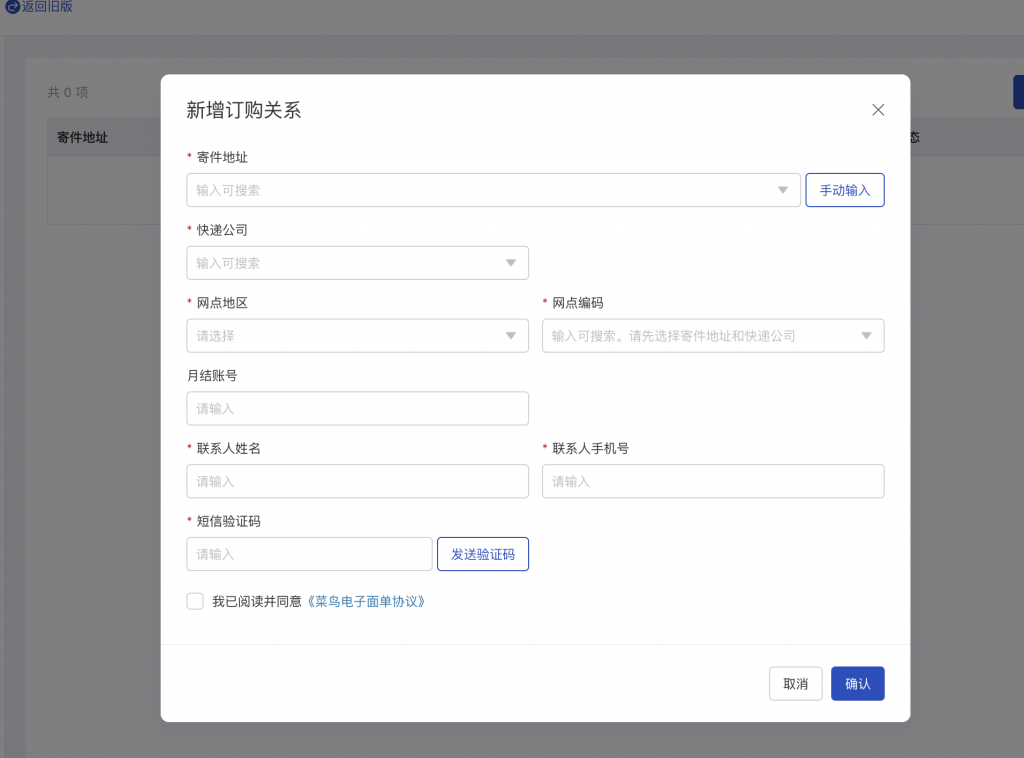Screen dimensions: 1024x758
Task: Click the 取消 button
Action: point(795,684)
